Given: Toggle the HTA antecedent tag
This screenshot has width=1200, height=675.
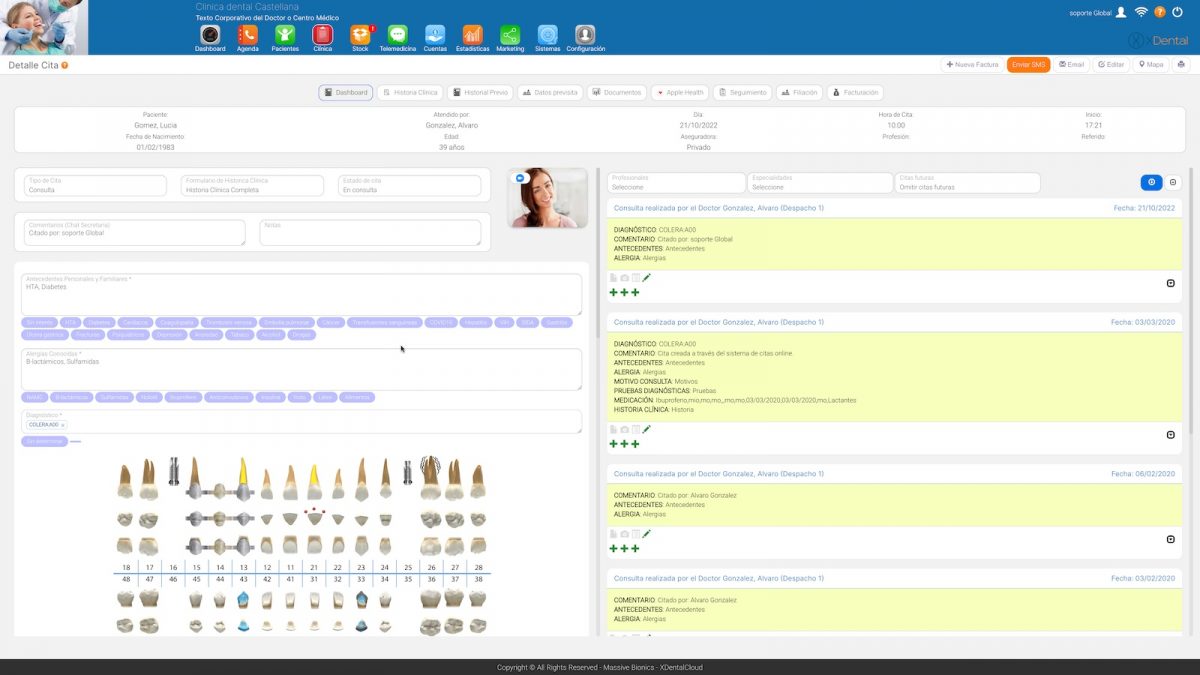Looking at the screenshot, I should (70, 323).
